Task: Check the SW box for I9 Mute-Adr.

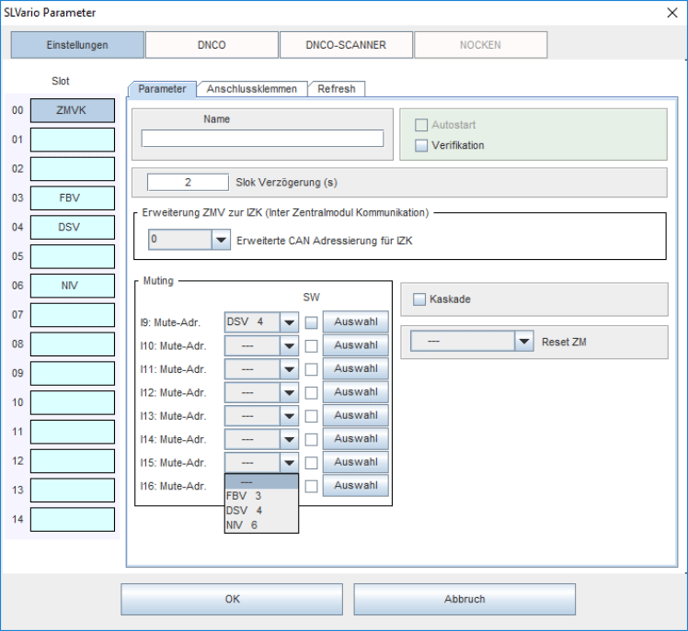Action: 312,322
